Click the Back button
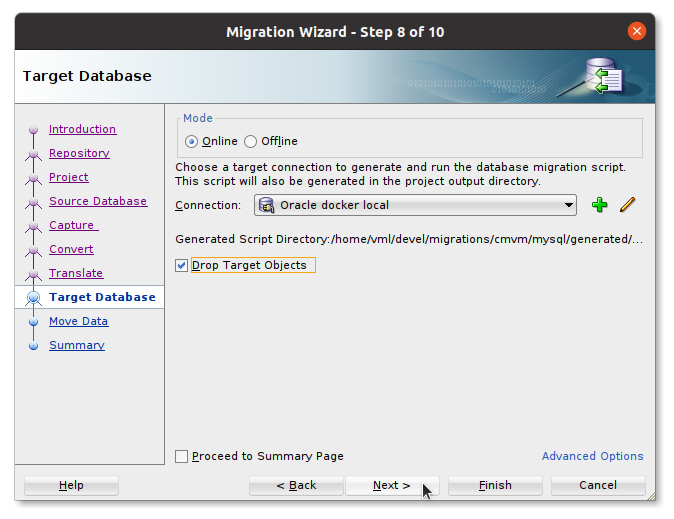Image resolution: width=674 pixels, height=519 pixels. coord(296,485)
